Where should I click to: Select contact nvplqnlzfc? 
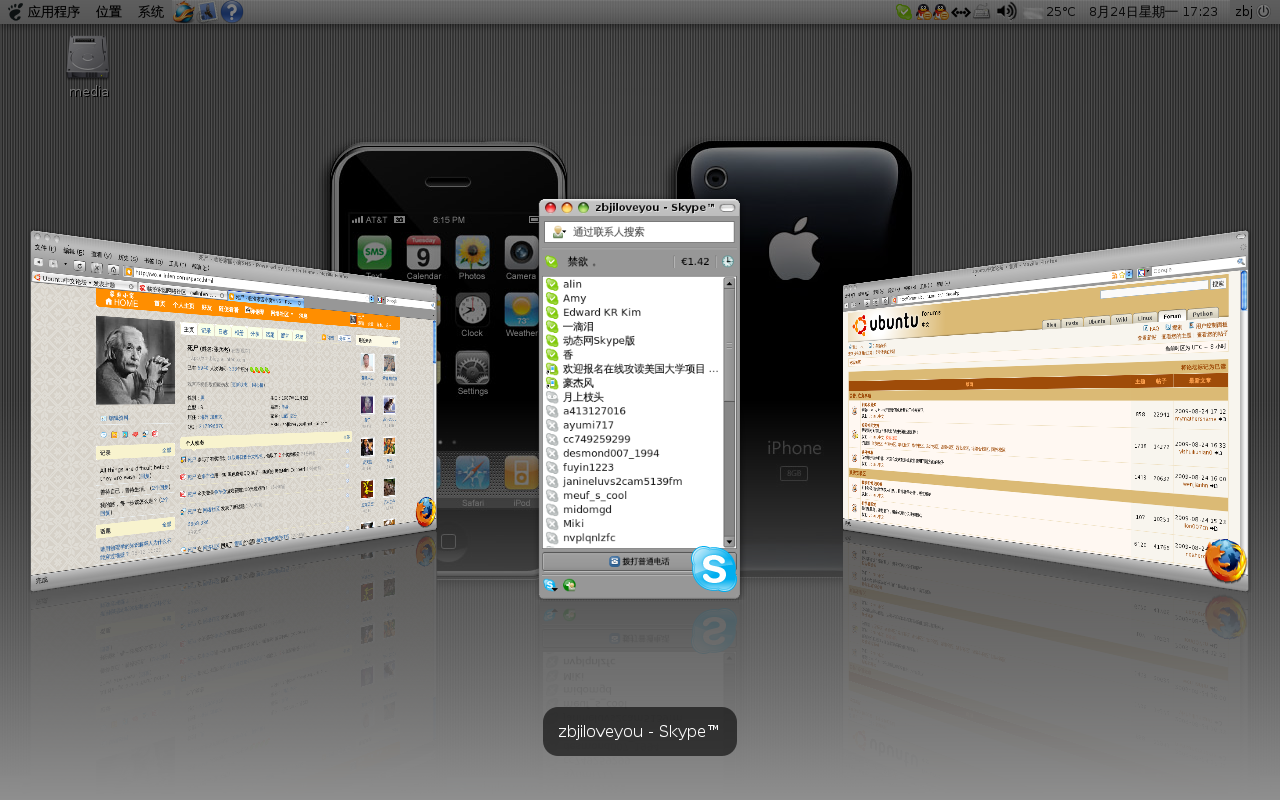tap(633, 537)
